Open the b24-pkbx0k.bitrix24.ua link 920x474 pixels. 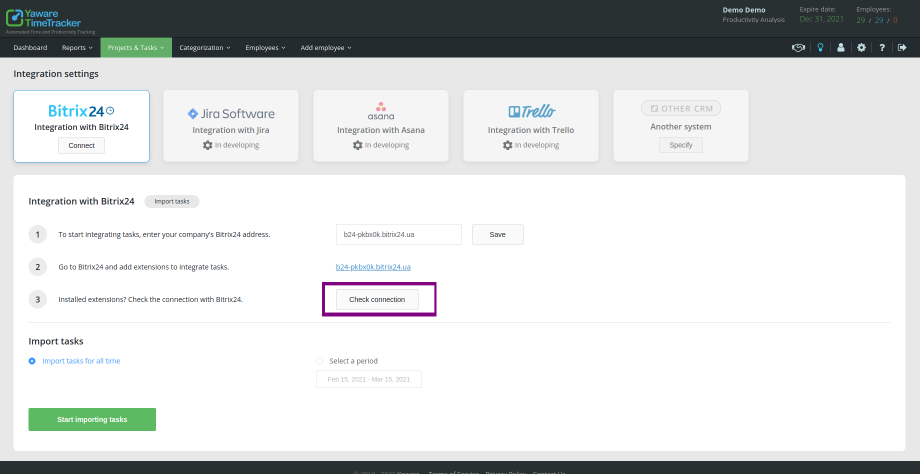[373, 267]
